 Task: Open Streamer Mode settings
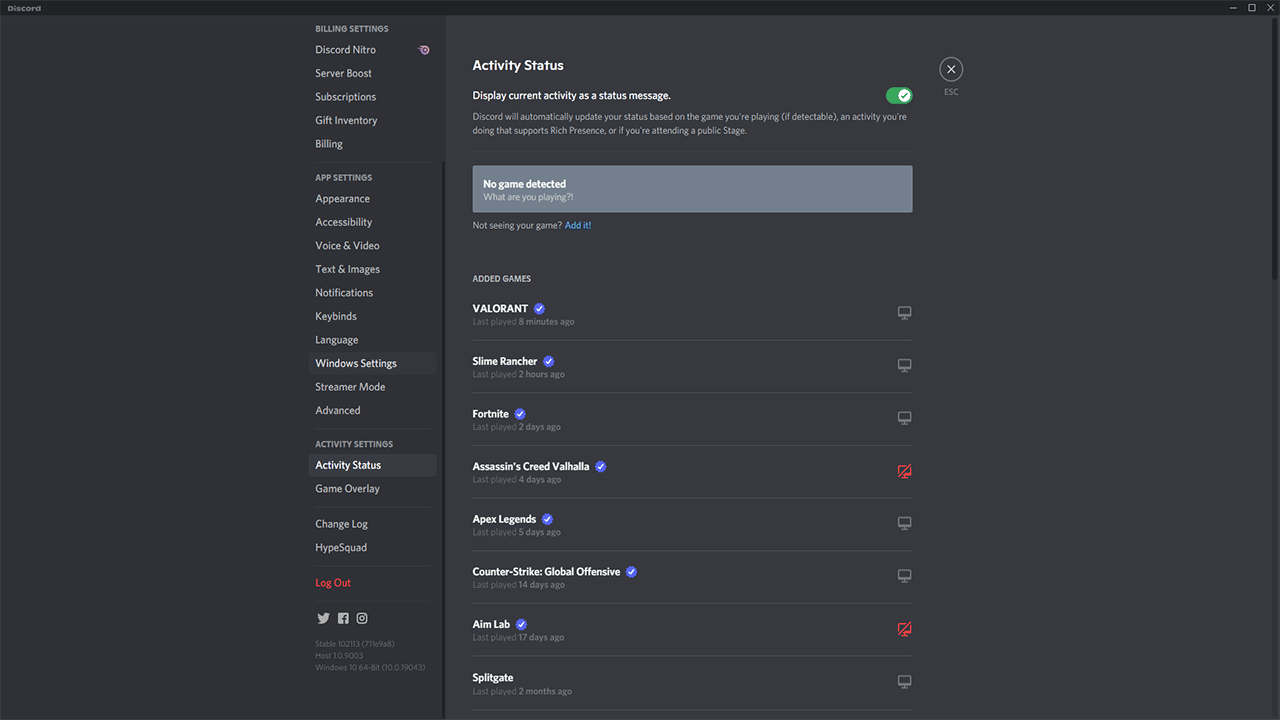coord(372,387)
